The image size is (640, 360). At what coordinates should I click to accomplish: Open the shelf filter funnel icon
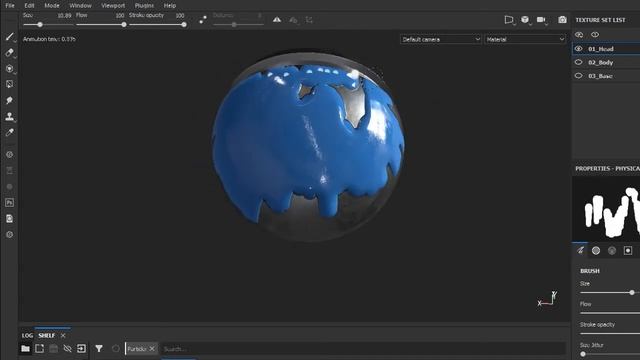tap(99, 349)
